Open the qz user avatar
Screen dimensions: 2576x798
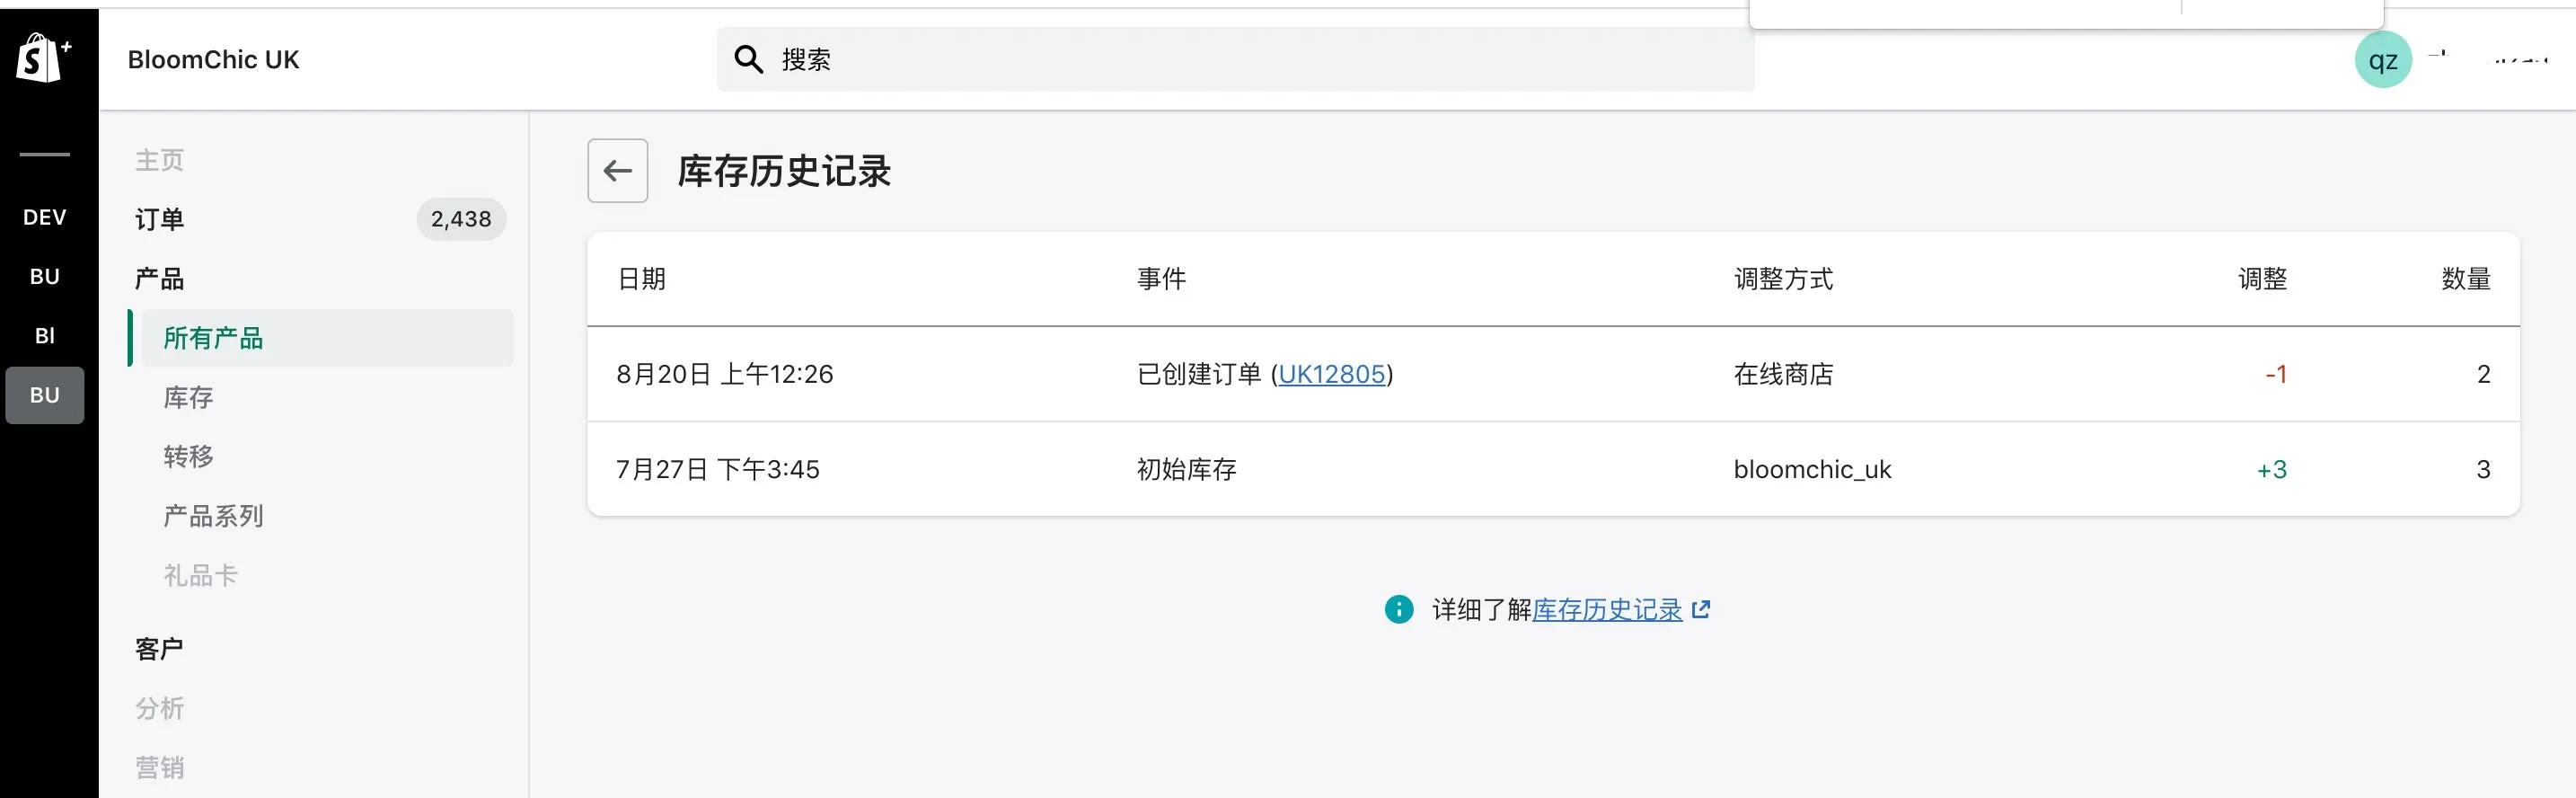coord(2382,60)
